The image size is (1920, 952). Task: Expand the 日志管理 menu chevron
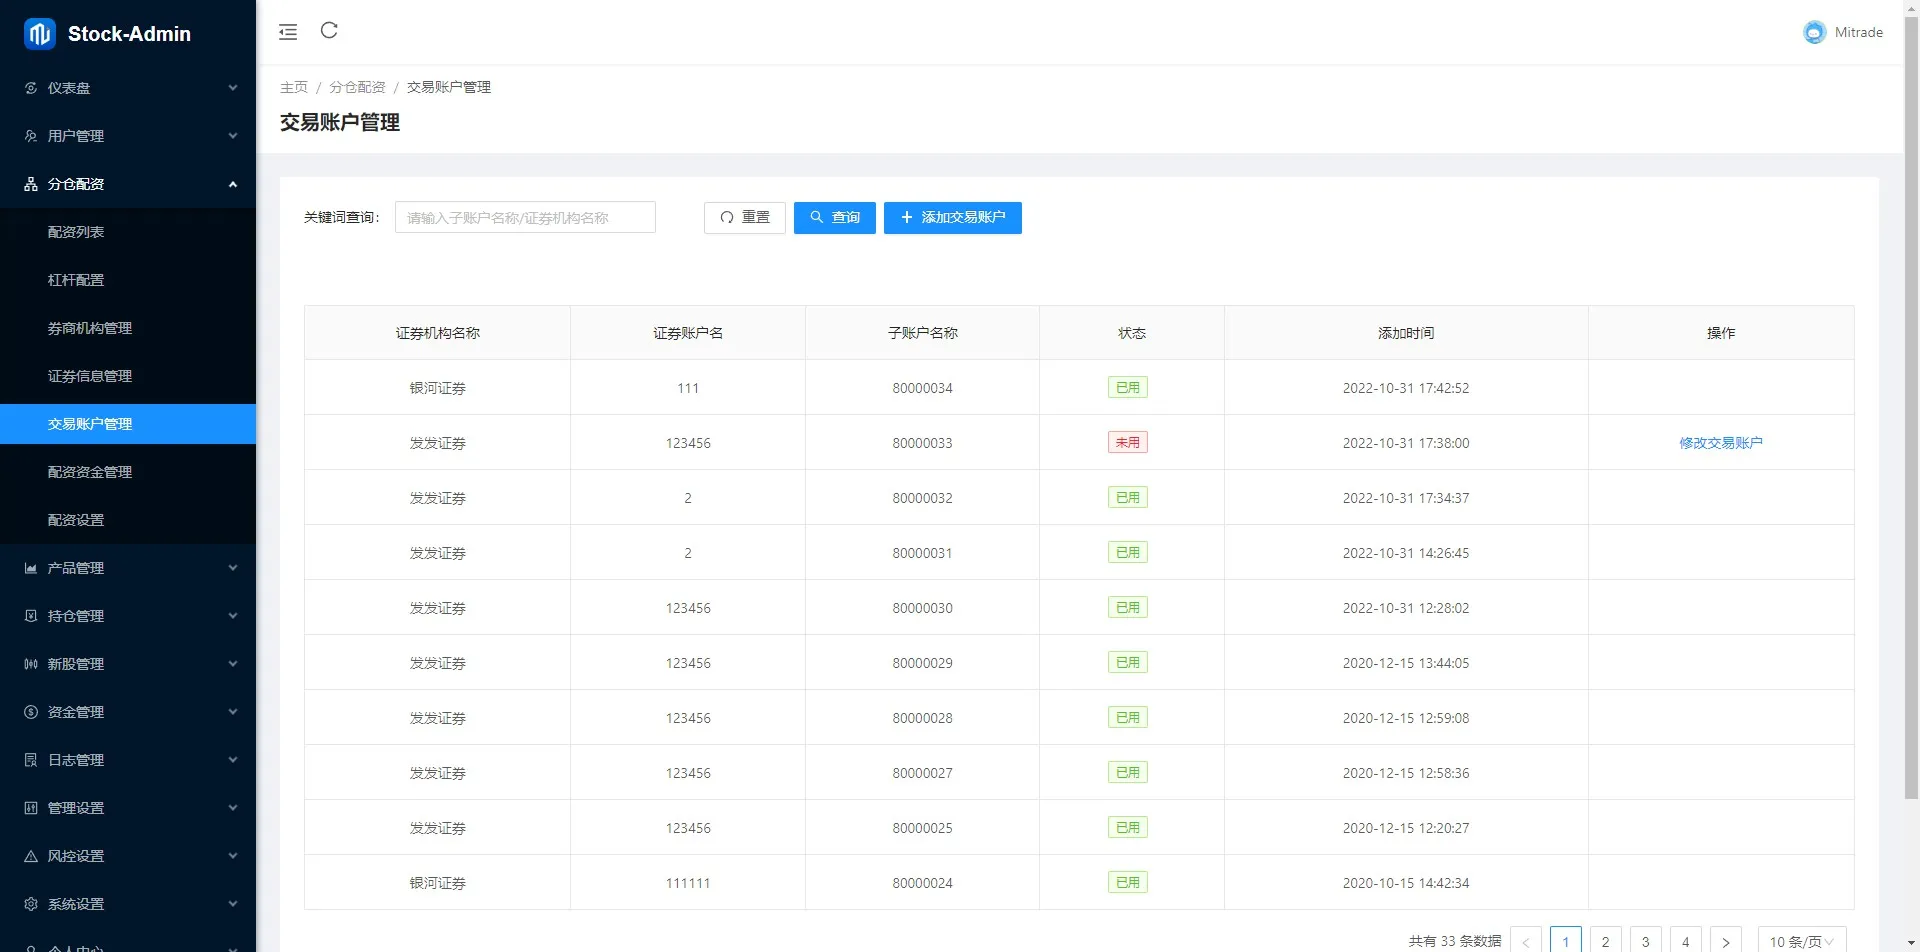pos(233,760)
